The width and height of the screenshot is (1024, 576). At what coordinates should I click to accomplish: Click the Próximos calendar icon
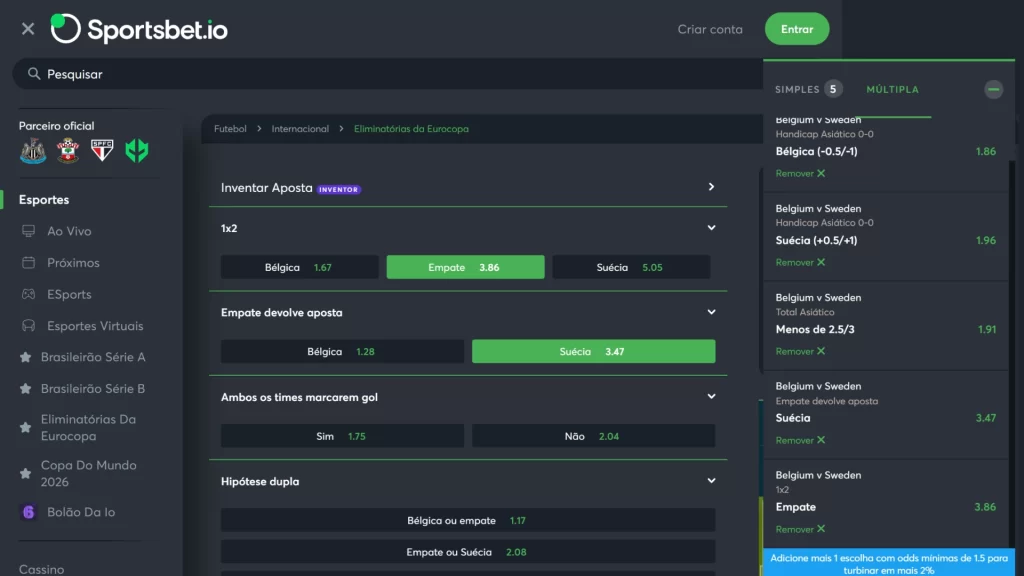28,263
